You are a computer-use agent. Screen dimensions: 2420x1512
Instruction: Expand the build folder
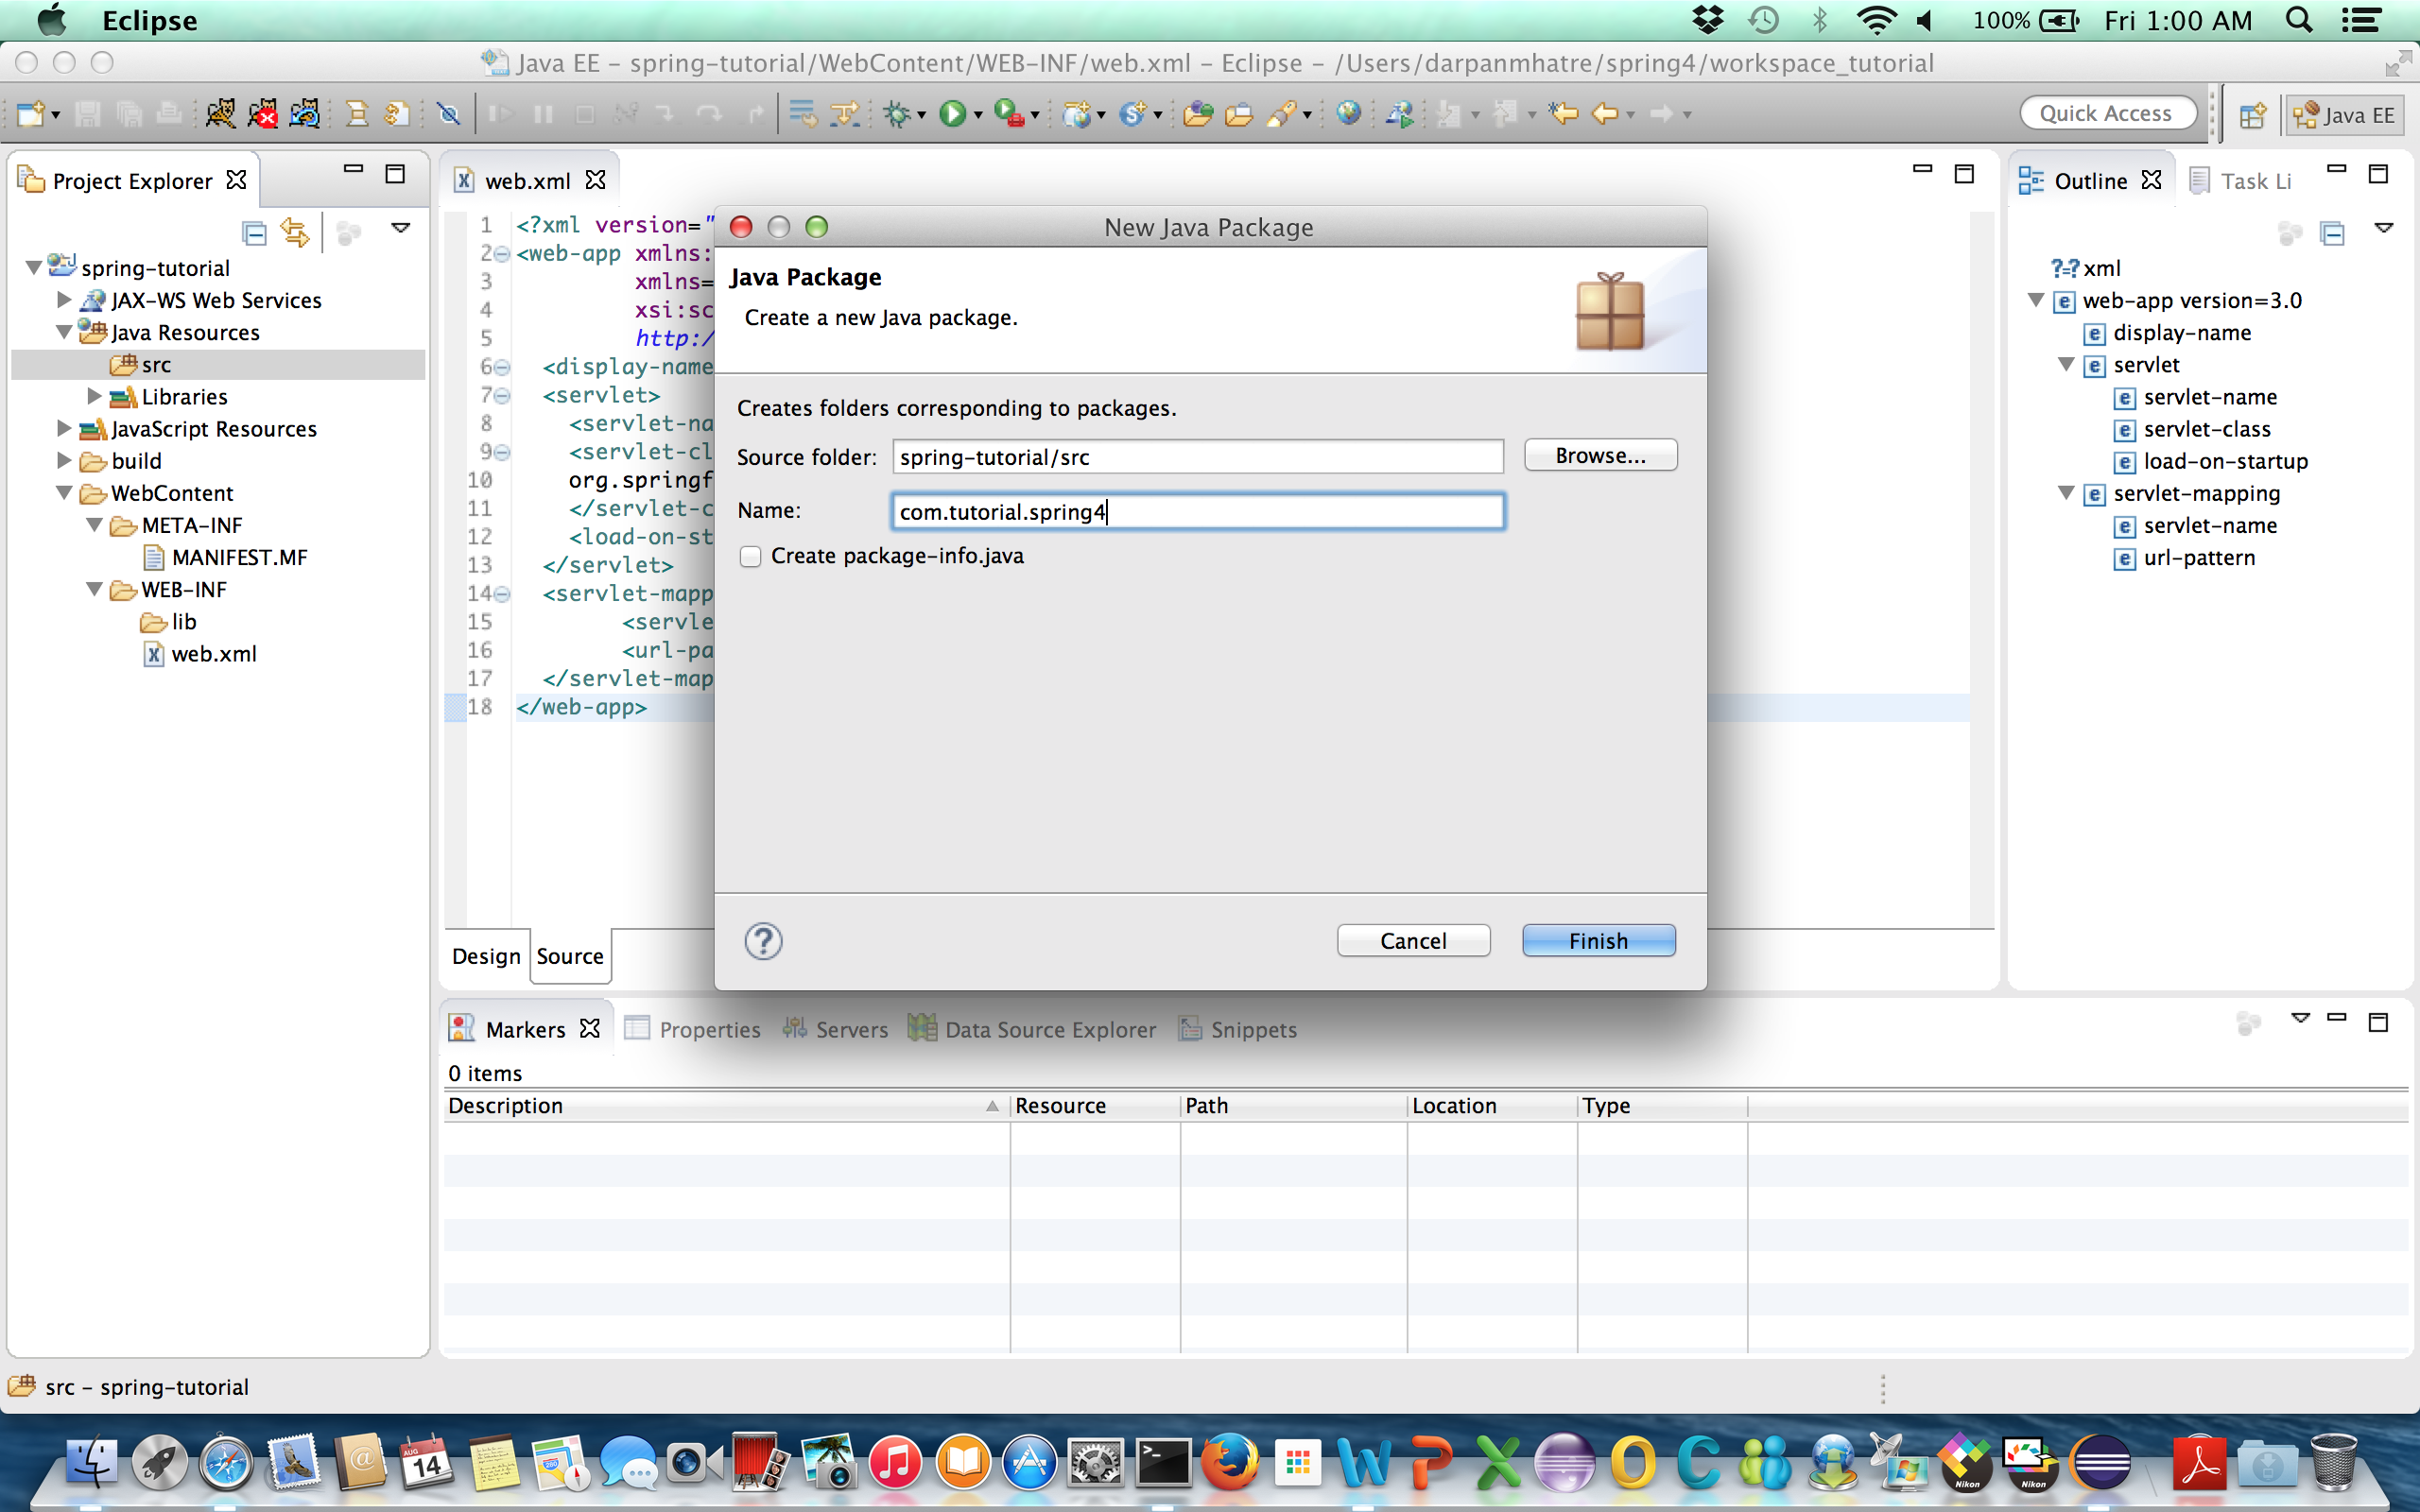tap(64, 460)
